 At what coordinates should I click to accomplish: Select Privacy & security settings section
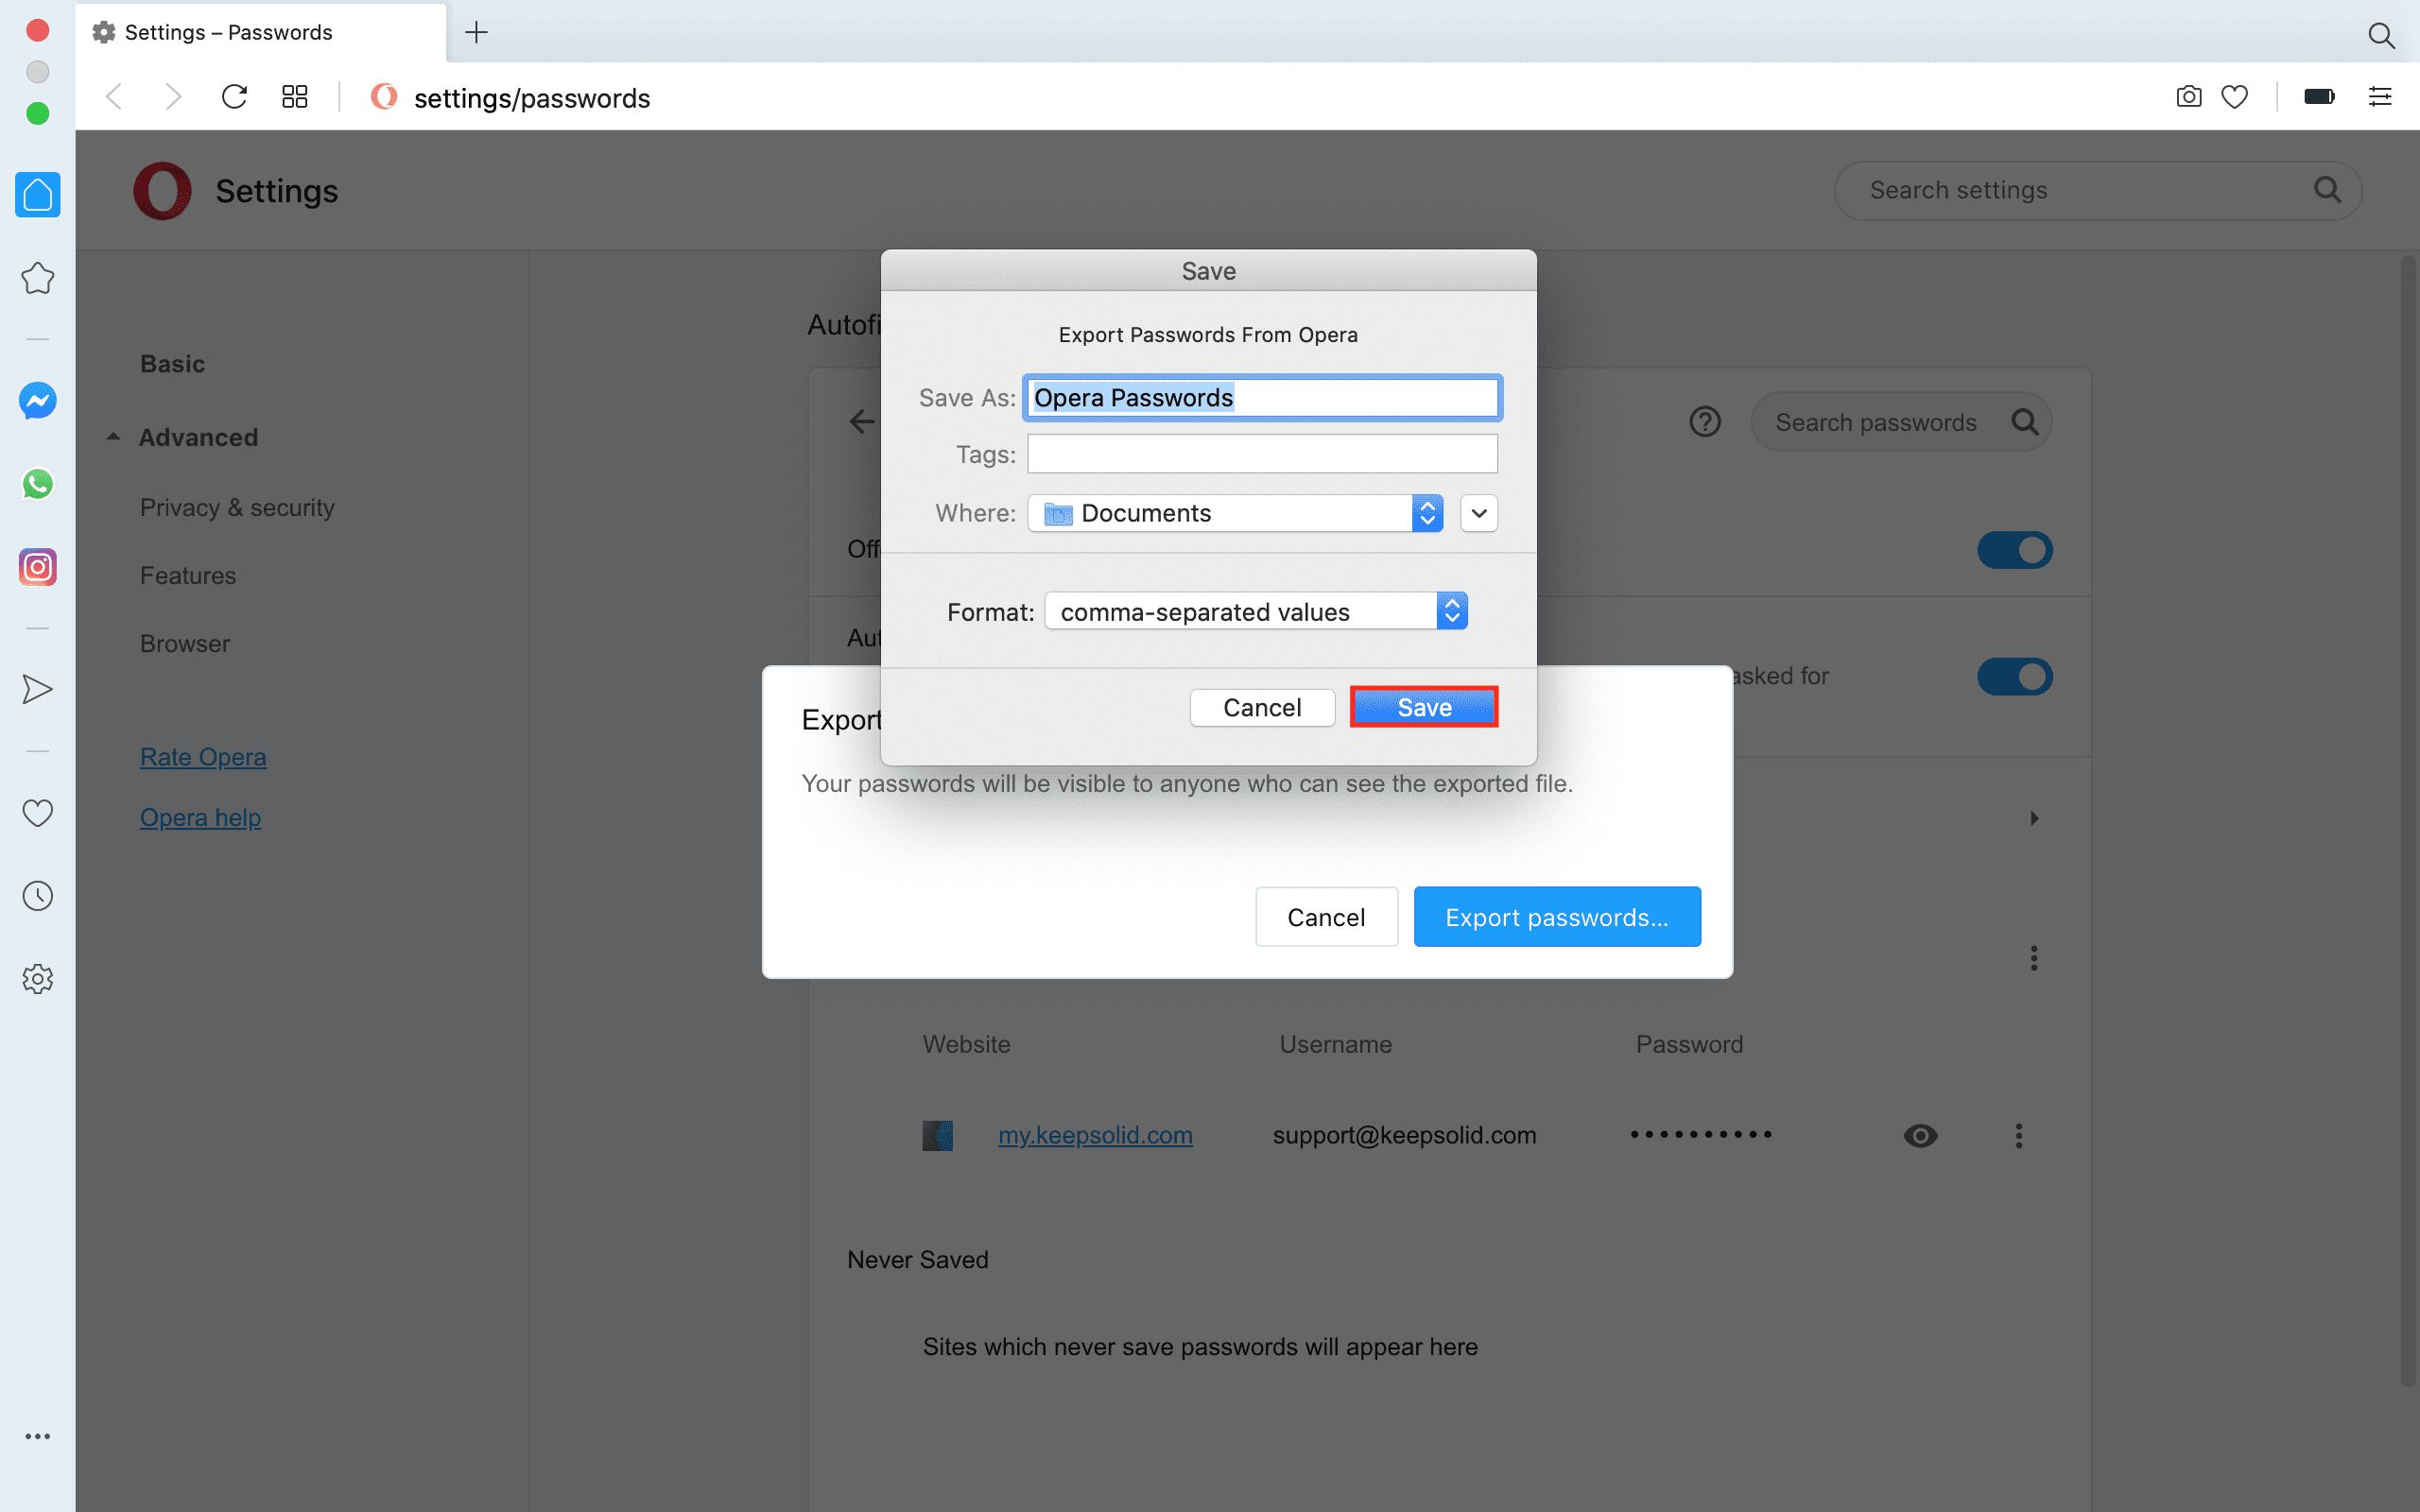[237, 507]
